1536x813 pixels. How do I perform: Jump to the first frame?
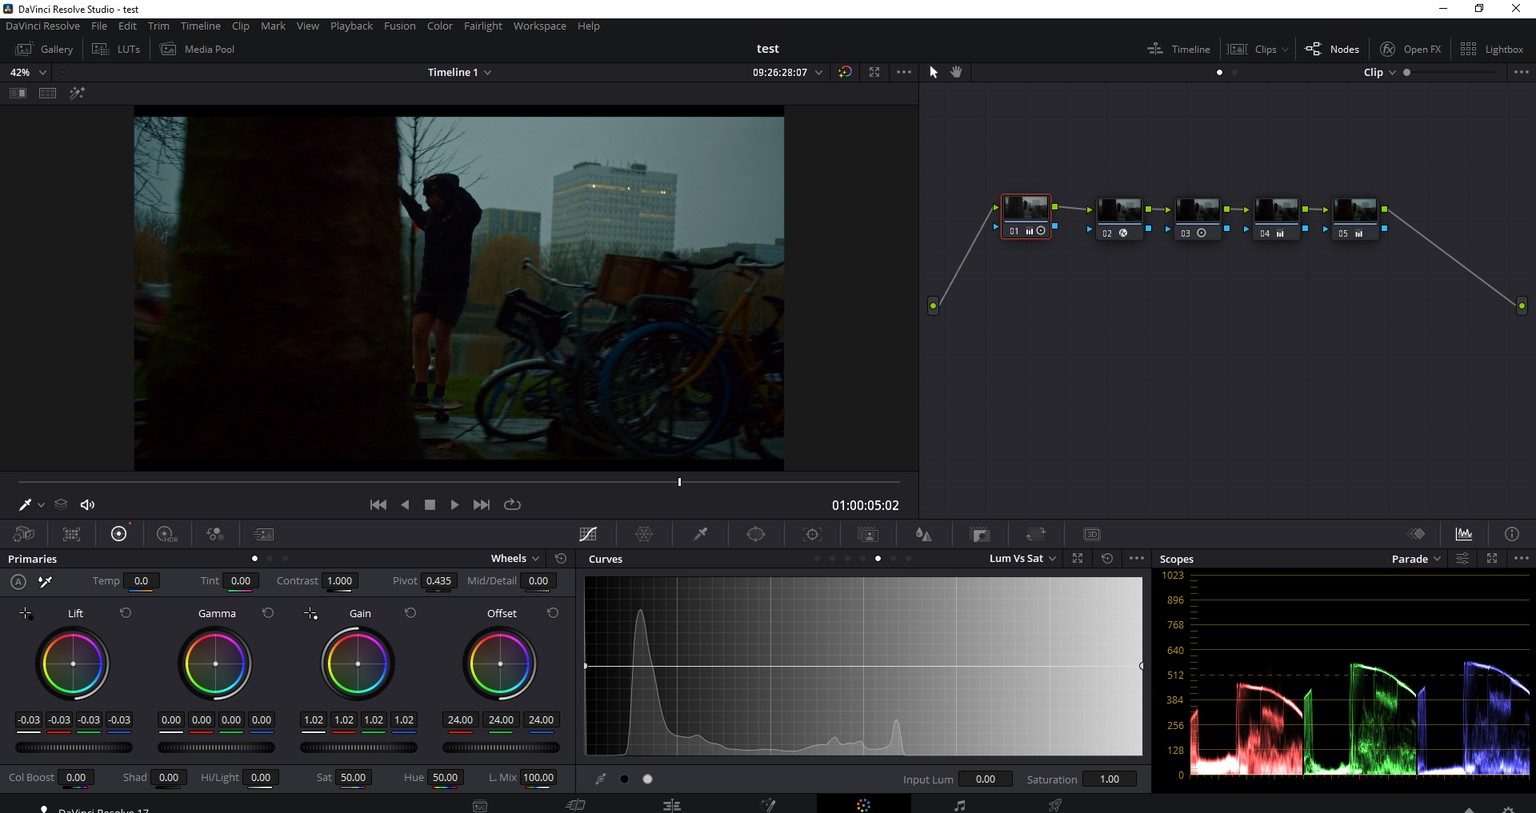[378, 505]
